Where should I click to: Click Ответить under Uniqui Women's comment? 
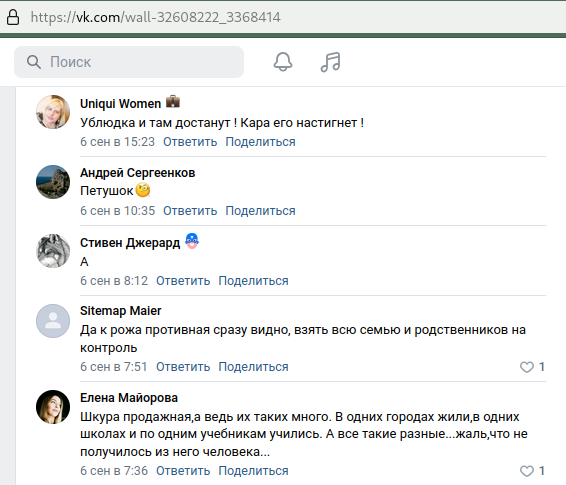pyautogui.click(x=190, y=142)
